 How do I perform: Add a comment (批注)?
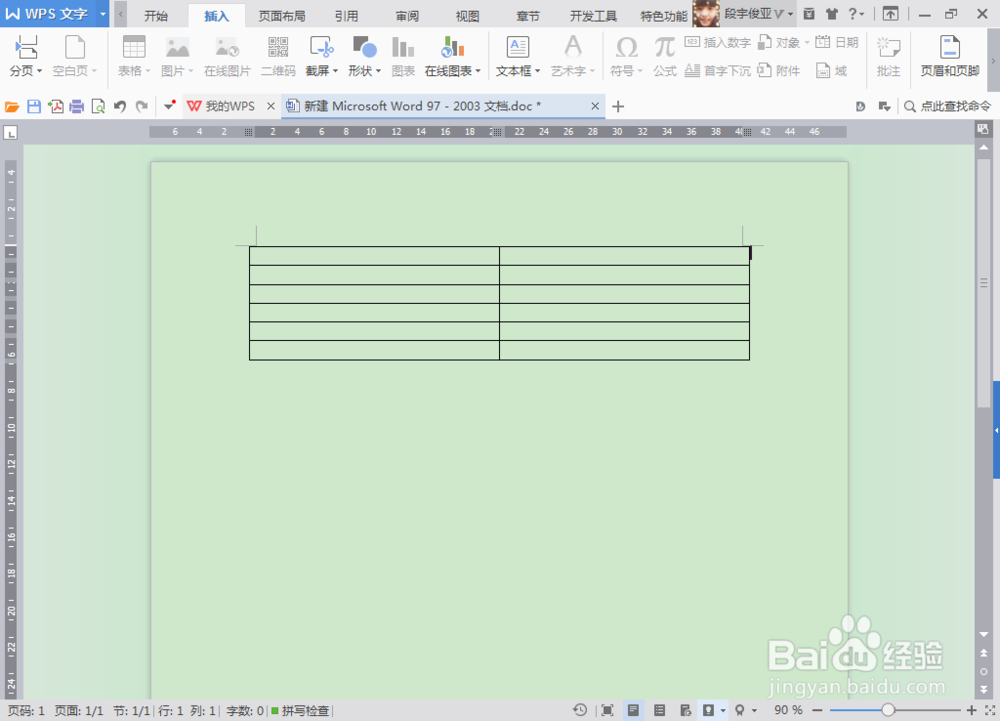888,55
